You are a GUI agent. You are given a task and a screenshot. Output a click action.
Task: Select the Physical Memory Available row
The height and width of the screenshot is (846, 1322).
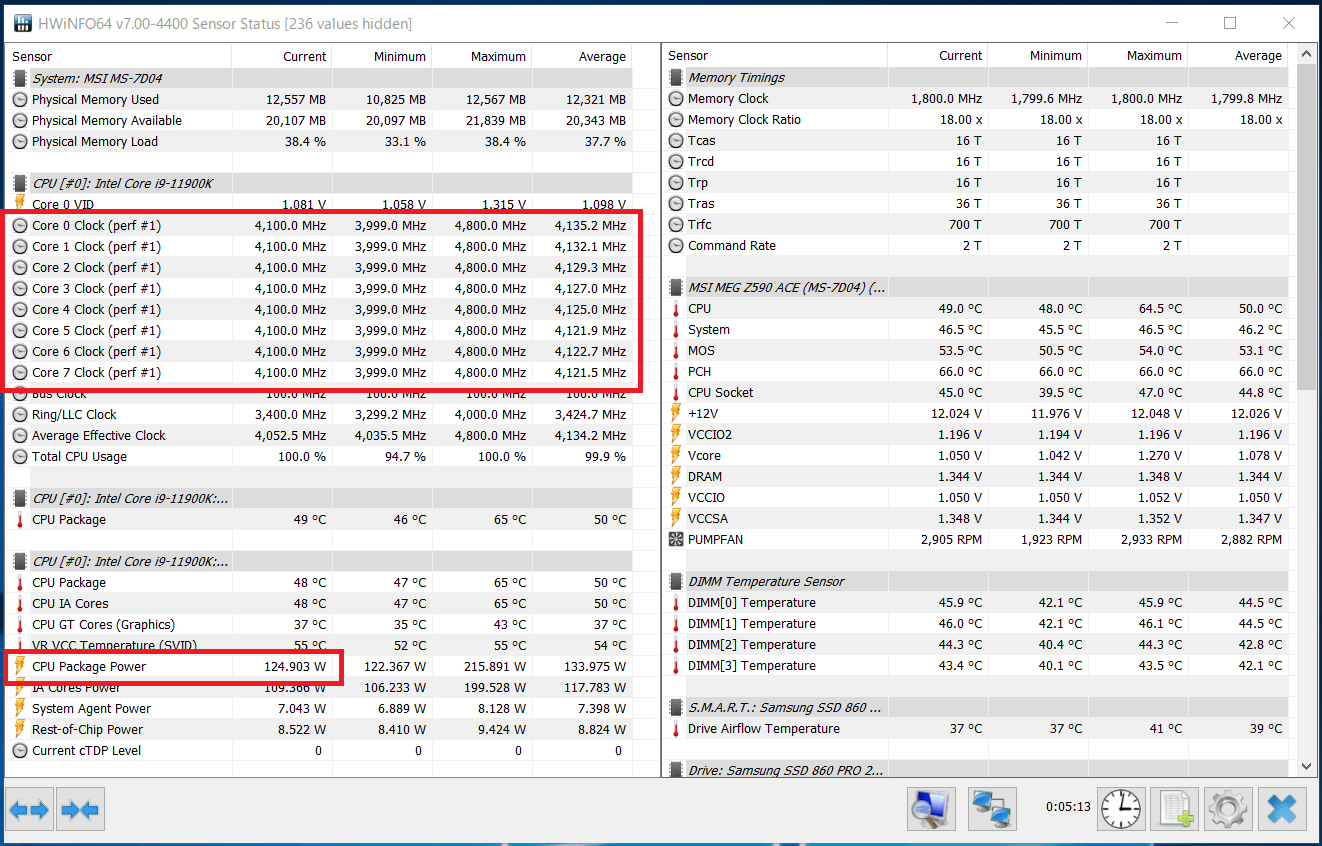(x=319, y=120)
